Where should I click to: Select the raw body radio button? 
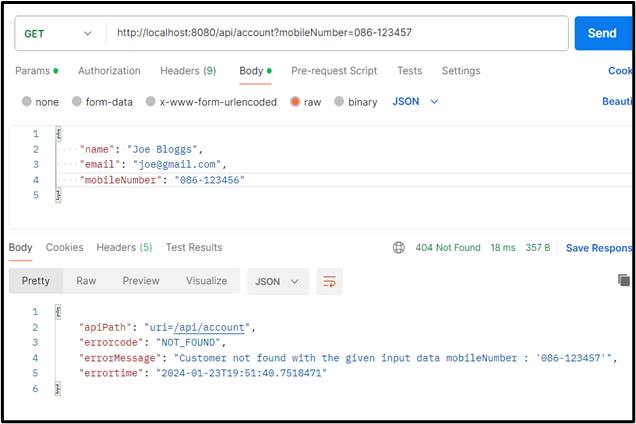tap(296, 102)
